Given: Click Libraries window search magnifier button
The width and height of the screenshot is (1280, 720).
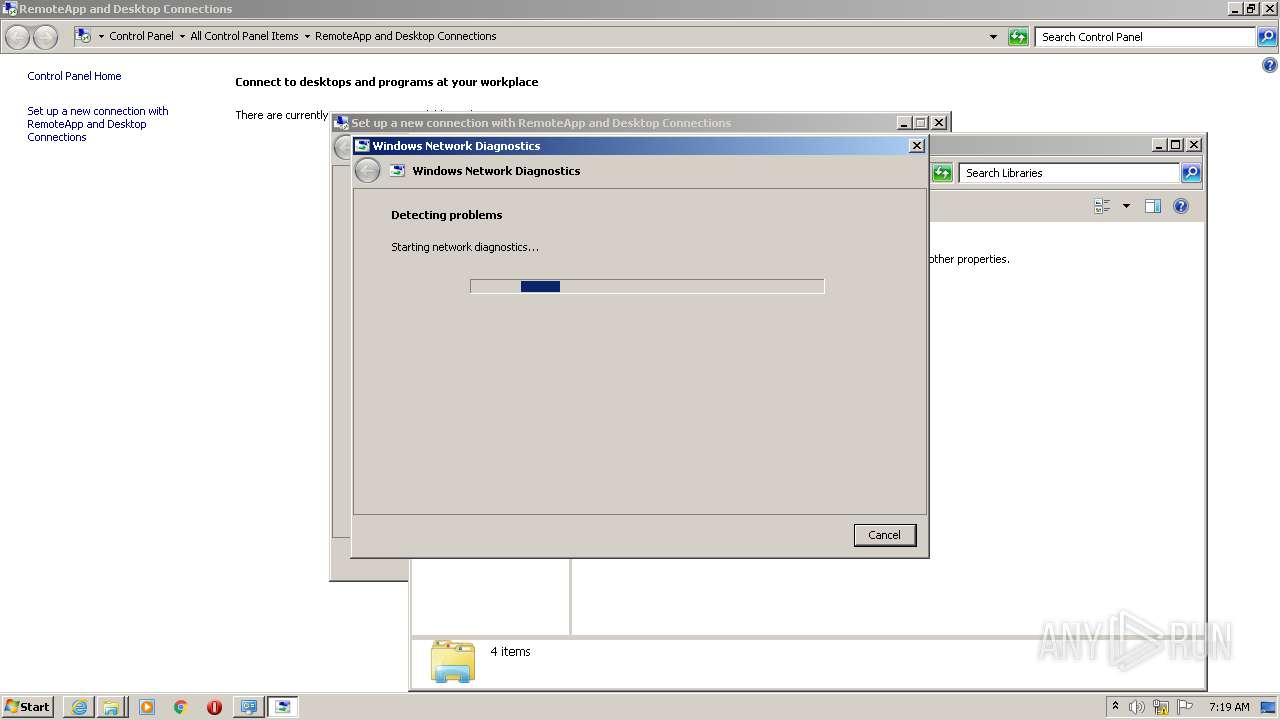Looking at the screenshot, I should pos(1191,173).
